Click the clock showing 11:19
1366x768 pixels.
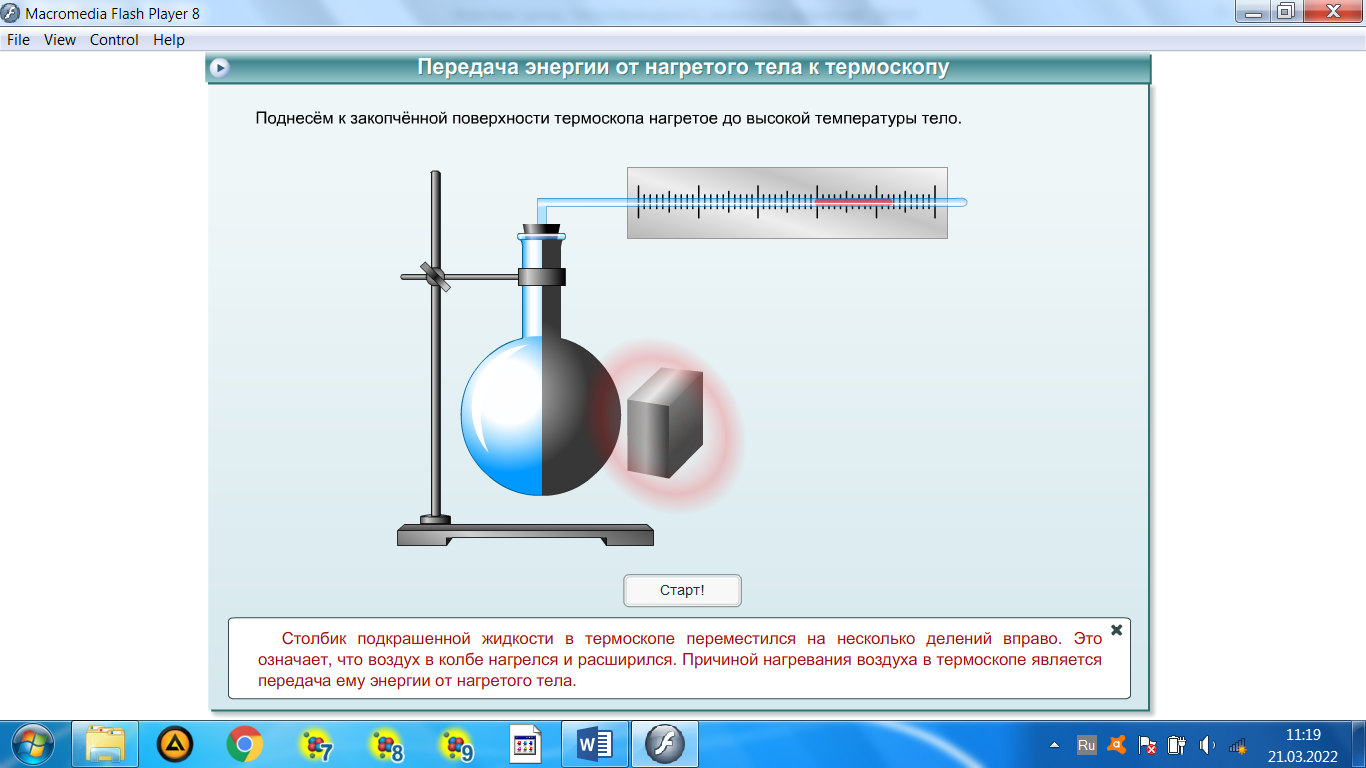1303,734
